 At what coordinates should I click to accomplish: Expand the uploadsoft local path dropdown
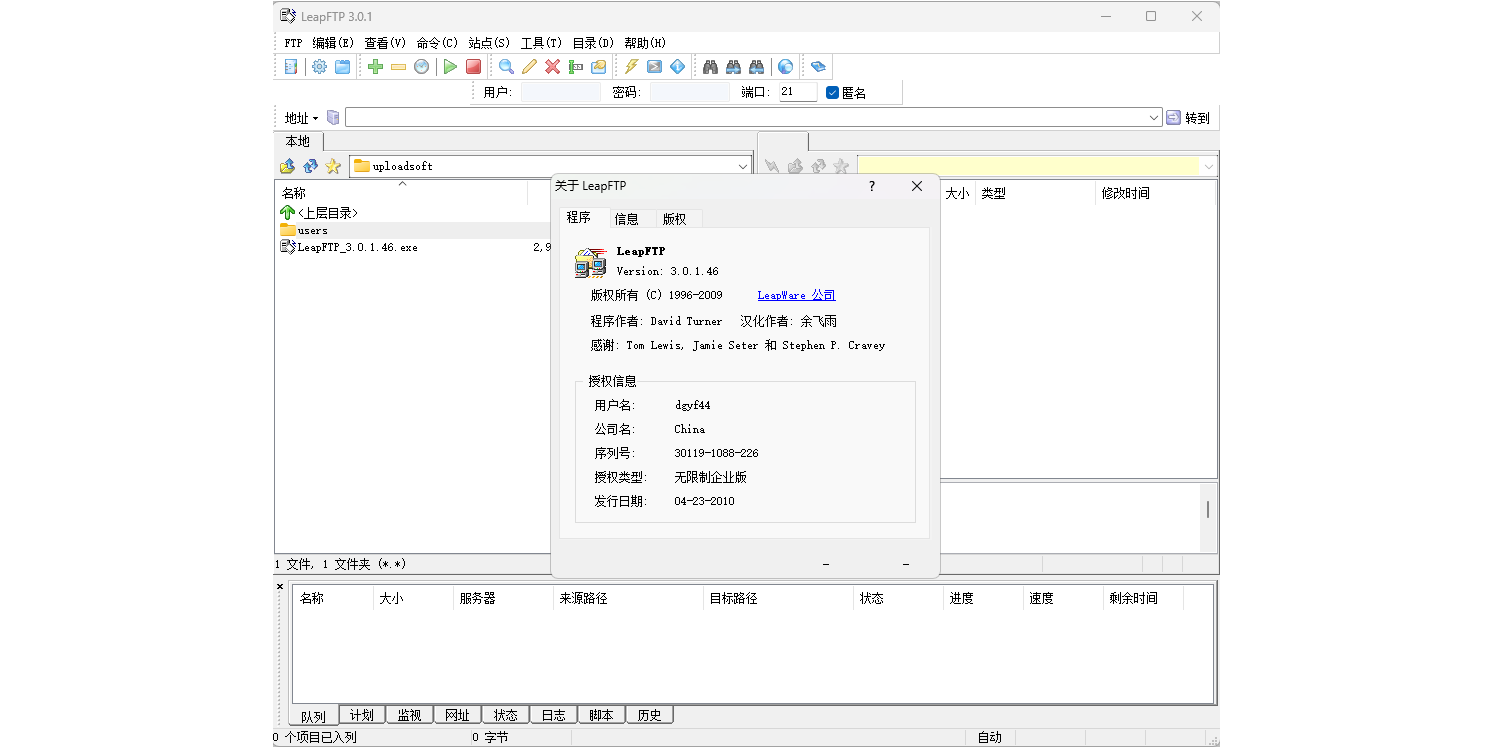point(743,166)
